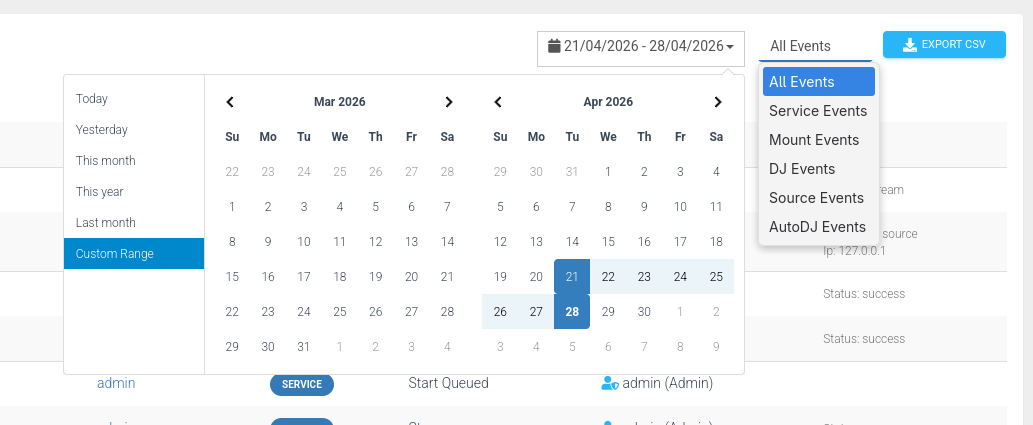Click the calendar icon in date range field

(x=554, y=46)
